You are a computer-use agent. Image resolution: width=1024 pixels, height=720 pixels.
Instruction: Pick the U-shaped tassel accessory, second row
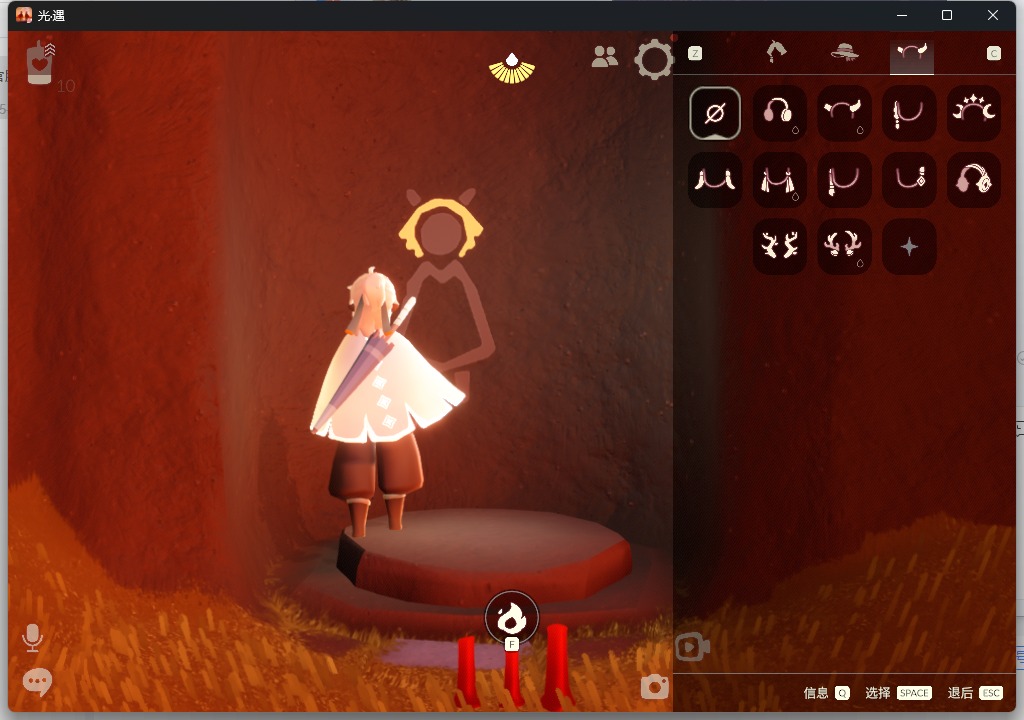click(844, 180)
